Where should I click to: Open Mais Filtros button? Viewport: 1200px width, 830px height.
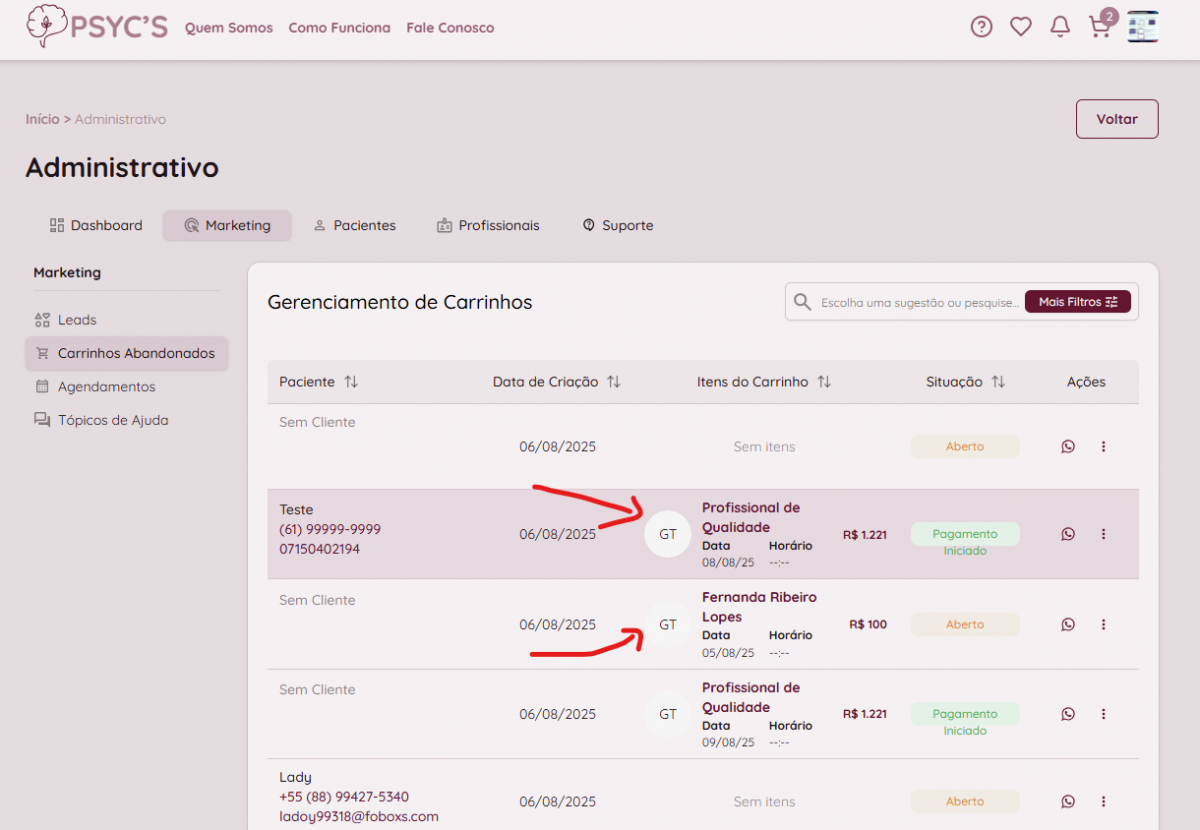coord(1077,302)
